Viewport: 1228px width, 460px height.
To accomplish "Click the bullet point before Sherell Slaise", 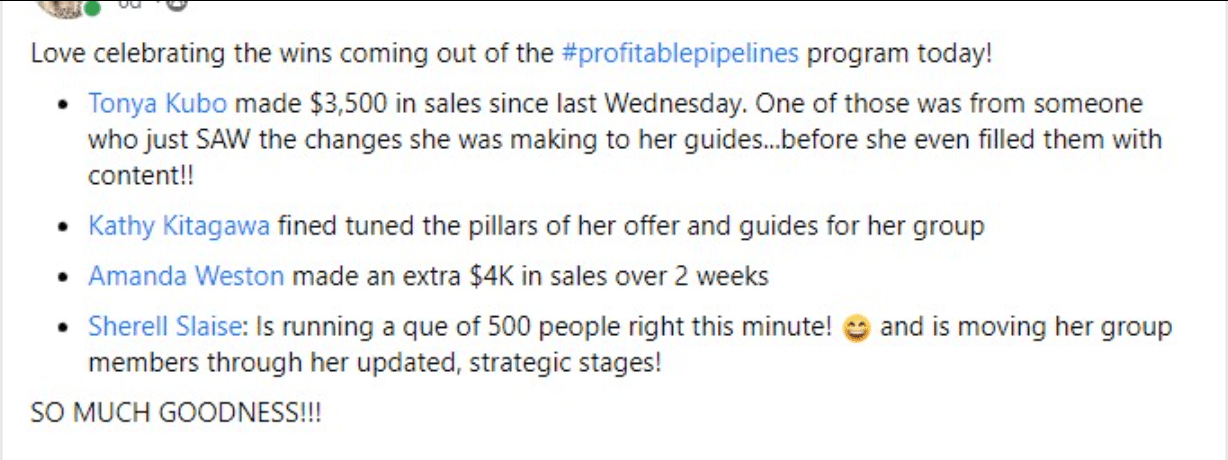I will 64,327.
